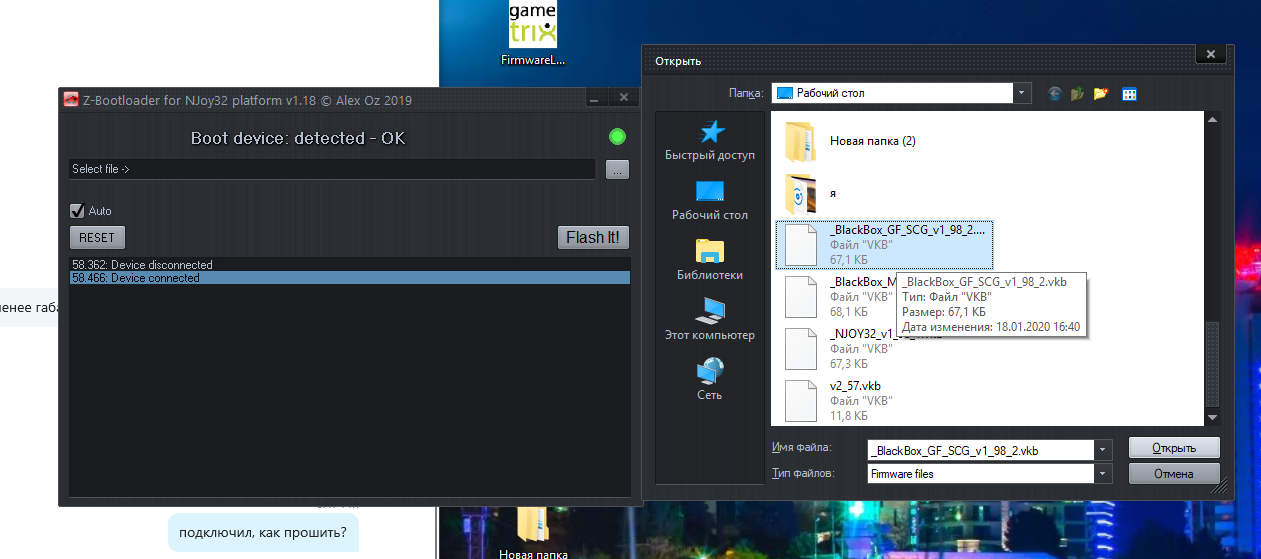The width and height of the screenshot is (1261, 559).
Task: Expand the Тип файлов Firmware files dropdown
Action: 1103,474
